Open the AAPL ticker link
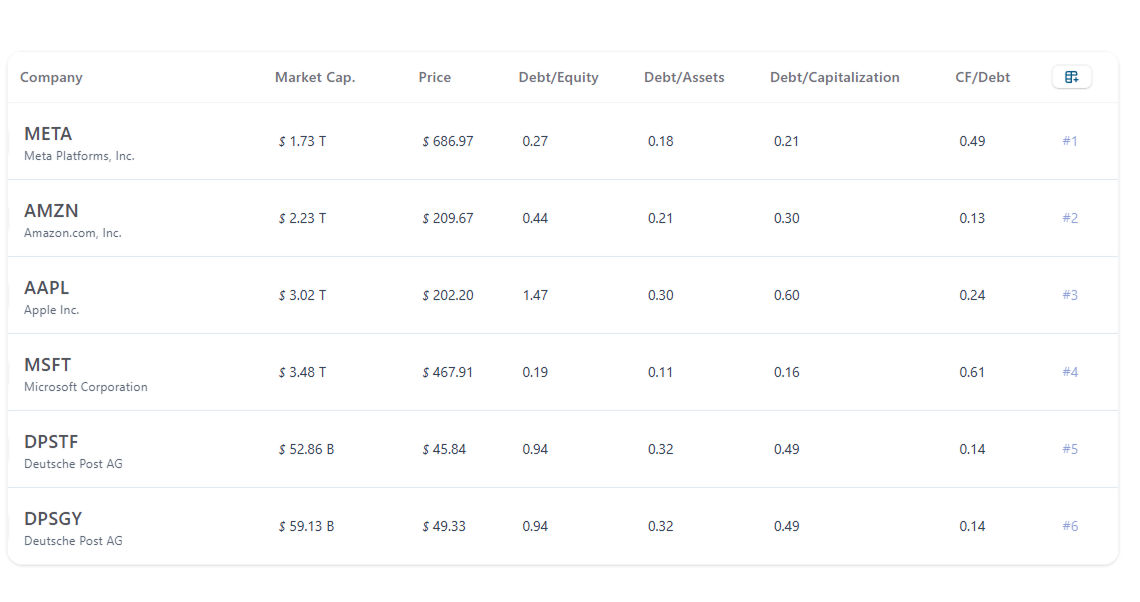Viewport: 1140px width, 602px height. tap(47, 288)
